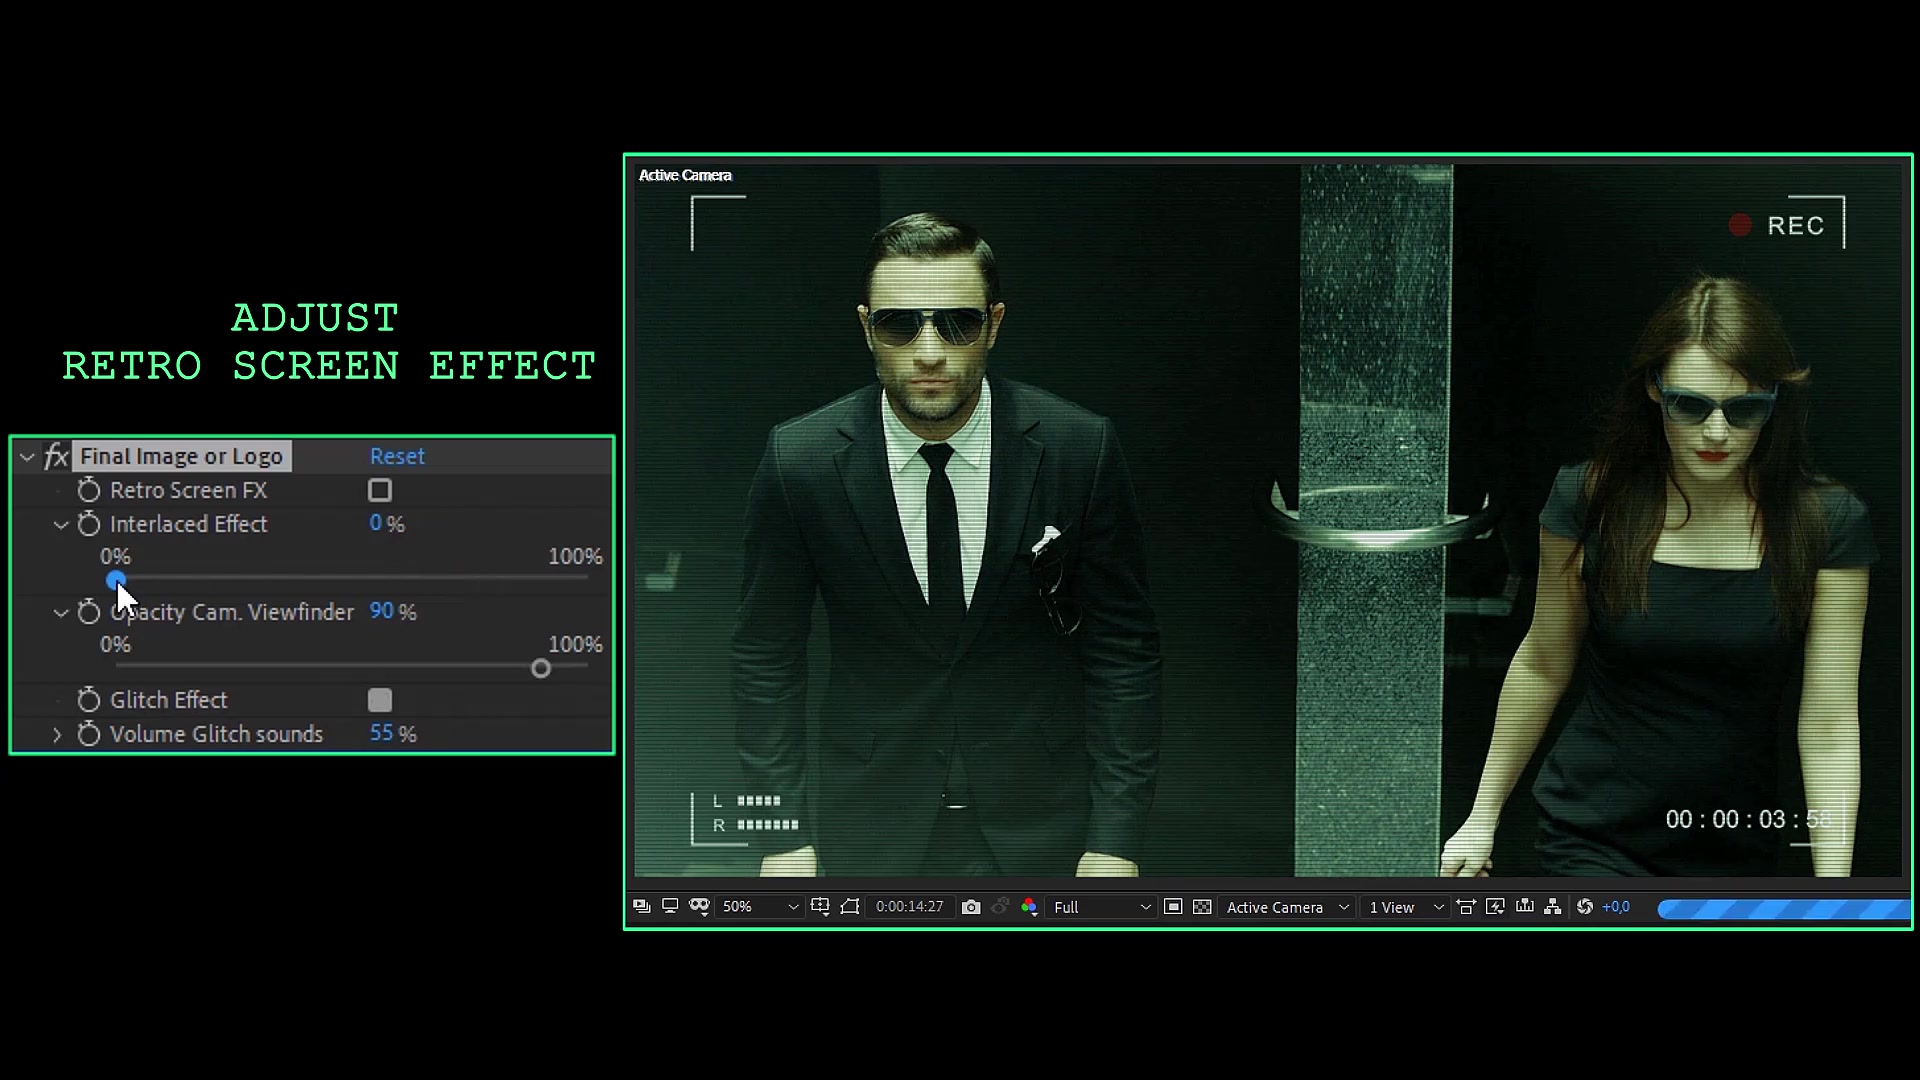Click the show snapshot icon

pos(1000,907)
